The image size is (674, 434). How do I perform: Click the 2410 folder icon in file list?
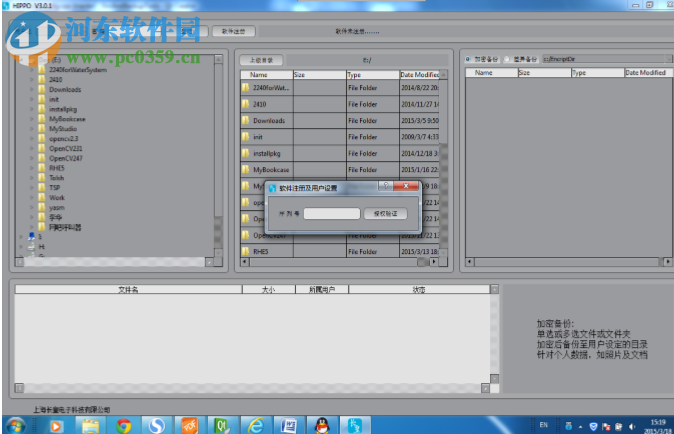(x=245, y=103)
